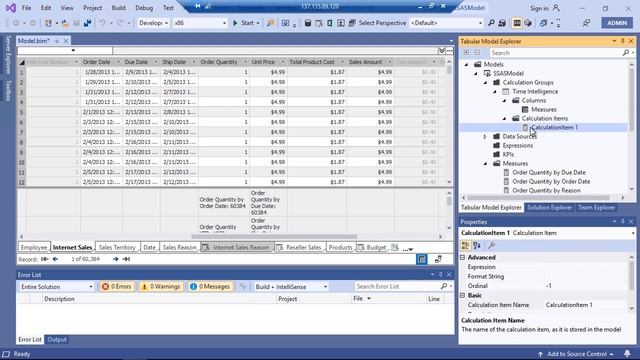The image size is (640, 360).
Task: Click Sign in link
Action: coord(539,8)
